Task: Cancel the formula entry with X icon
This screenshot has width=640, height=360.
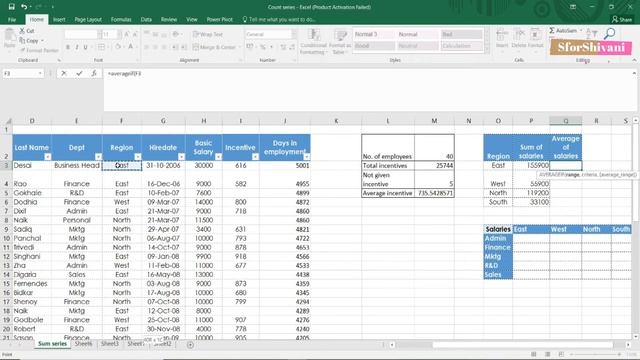Action: (x=64, y=73)
